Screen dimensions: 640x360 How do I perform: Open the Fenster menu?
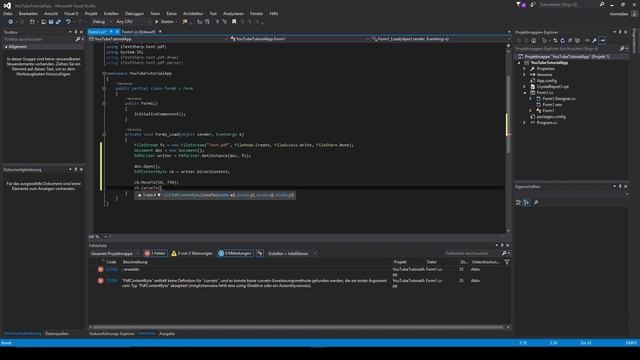click(x=256, y=13)
